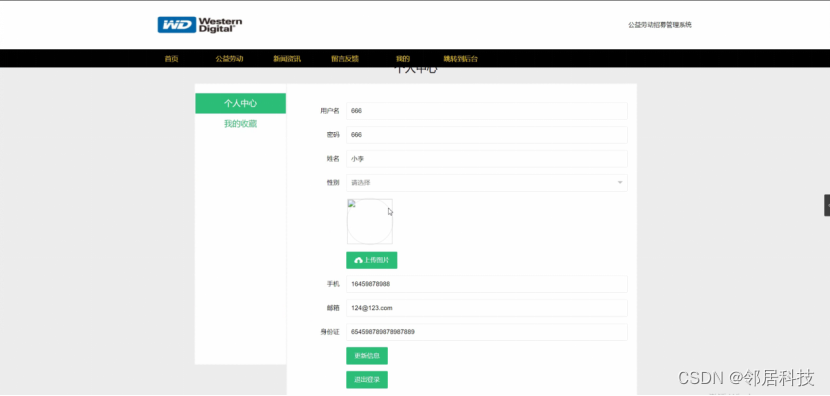Open the 性别 dropdown arrow
The height and width of the screenshot is (396, 830).
(620, 183)
